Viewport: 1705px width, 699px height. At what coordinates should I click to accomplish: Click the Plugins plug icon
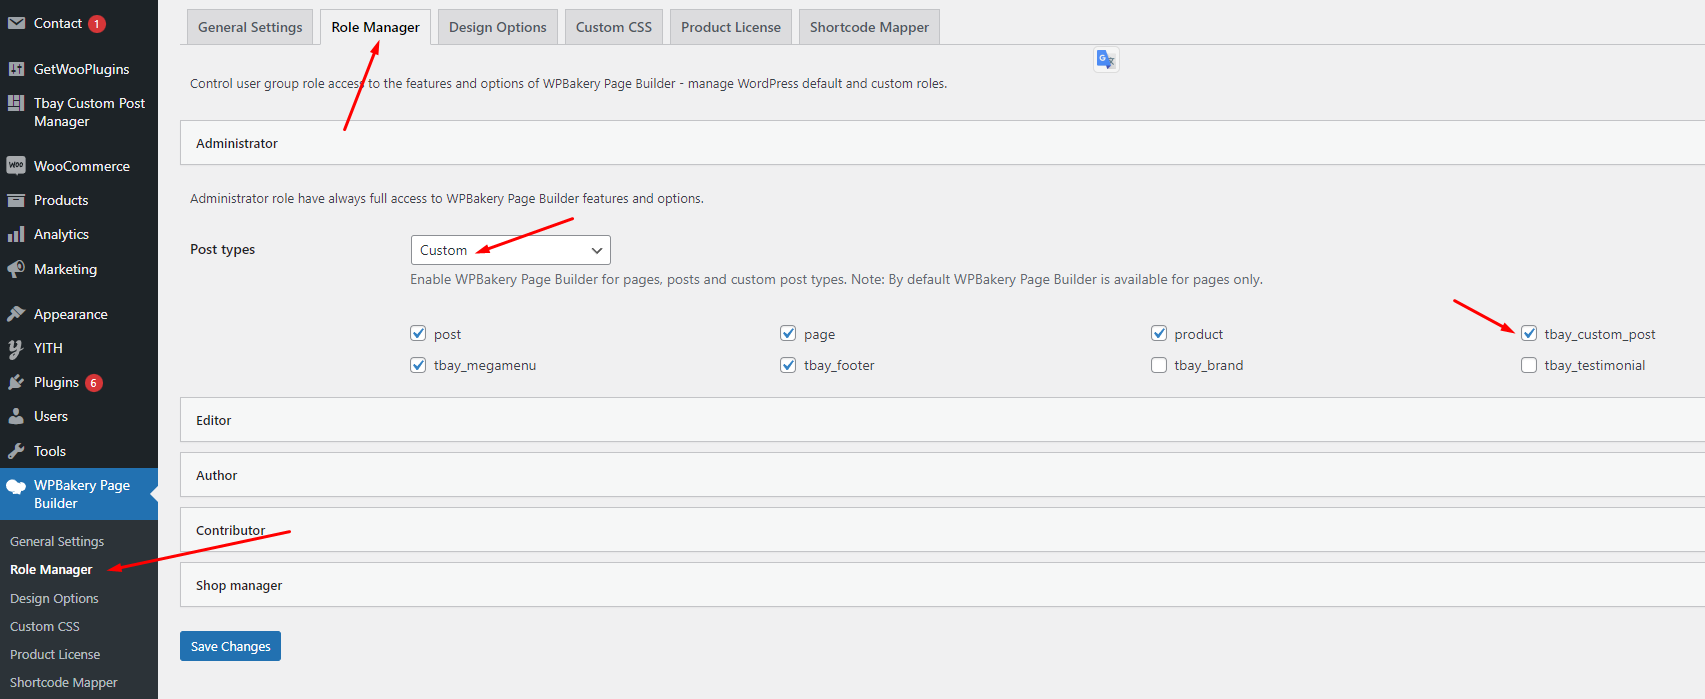click(x=16, y=382)
